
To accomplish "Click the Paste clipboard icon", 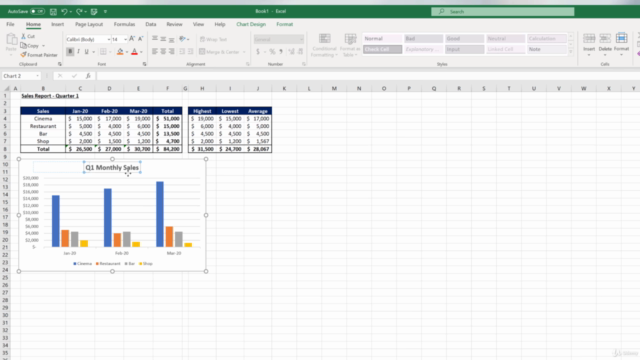I will point(11,40).
